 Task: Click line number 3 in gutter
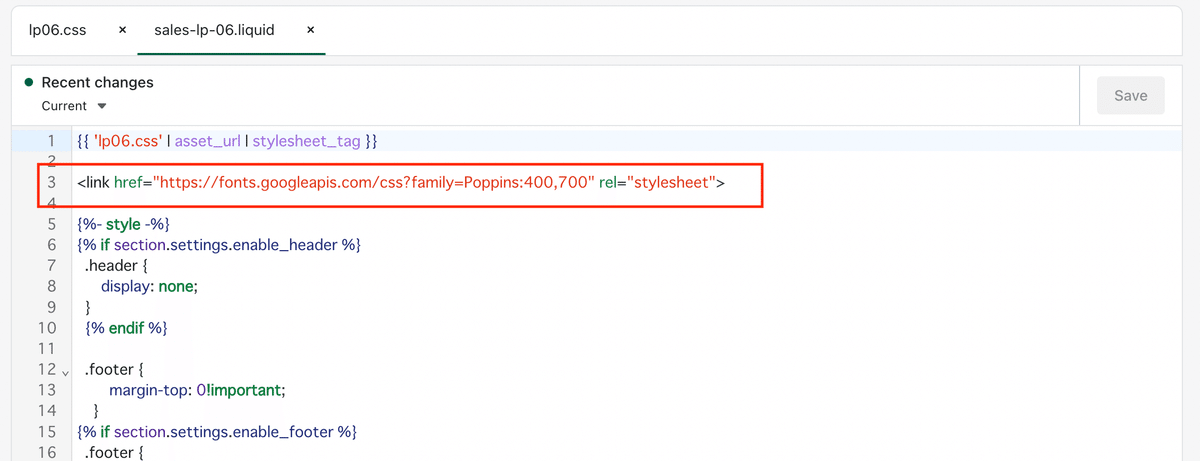[50, 184]
